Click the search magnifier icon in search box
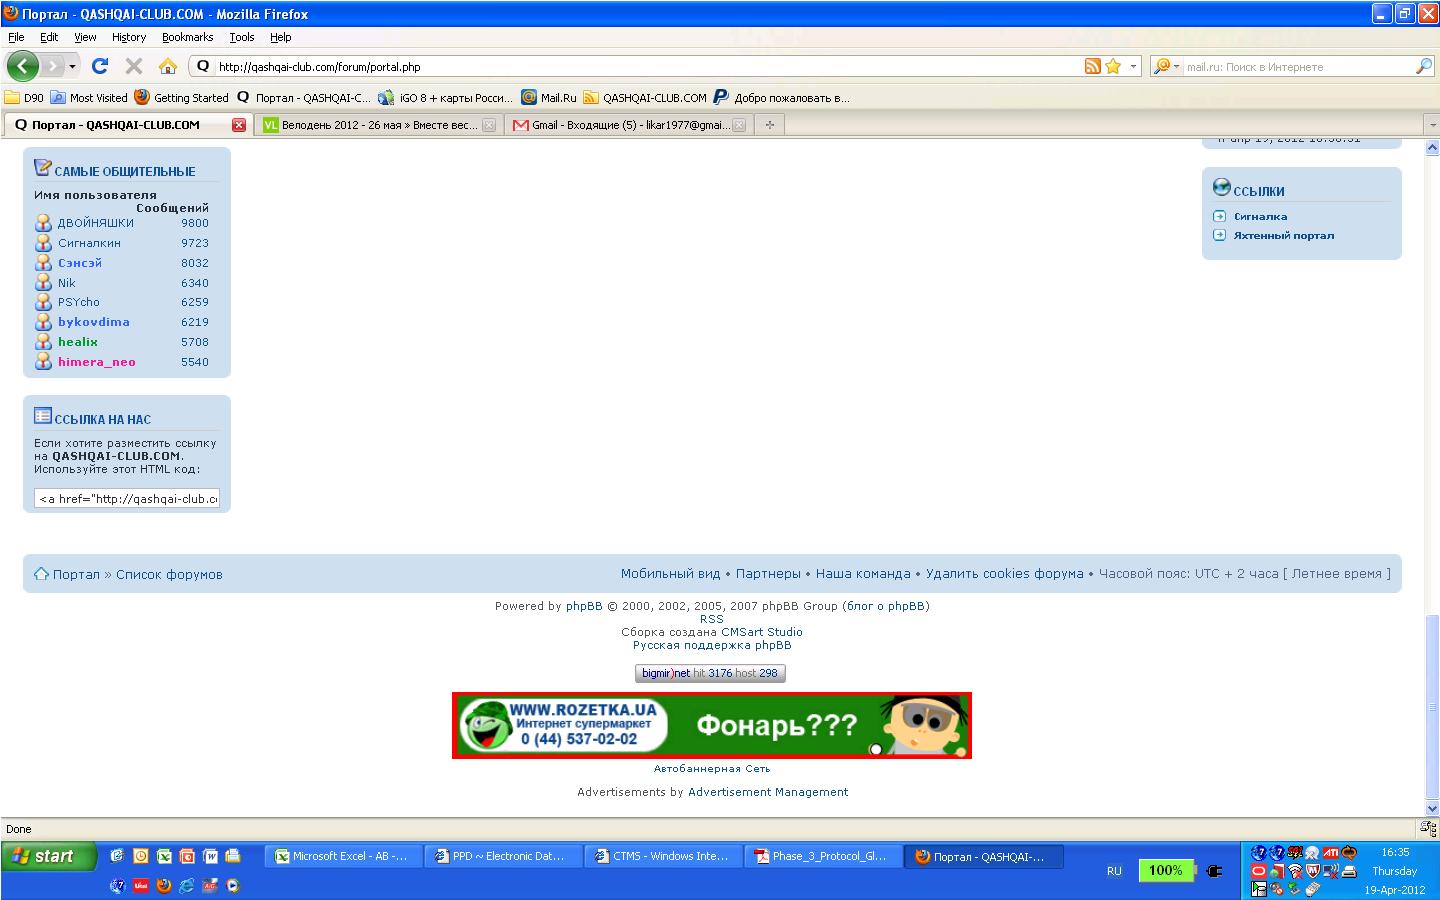 pos(1424,67)
